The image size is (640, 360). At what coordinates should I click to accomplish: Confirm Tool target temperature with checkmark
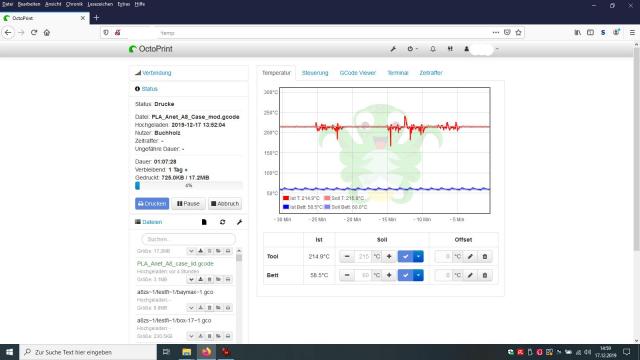(405, 256)
